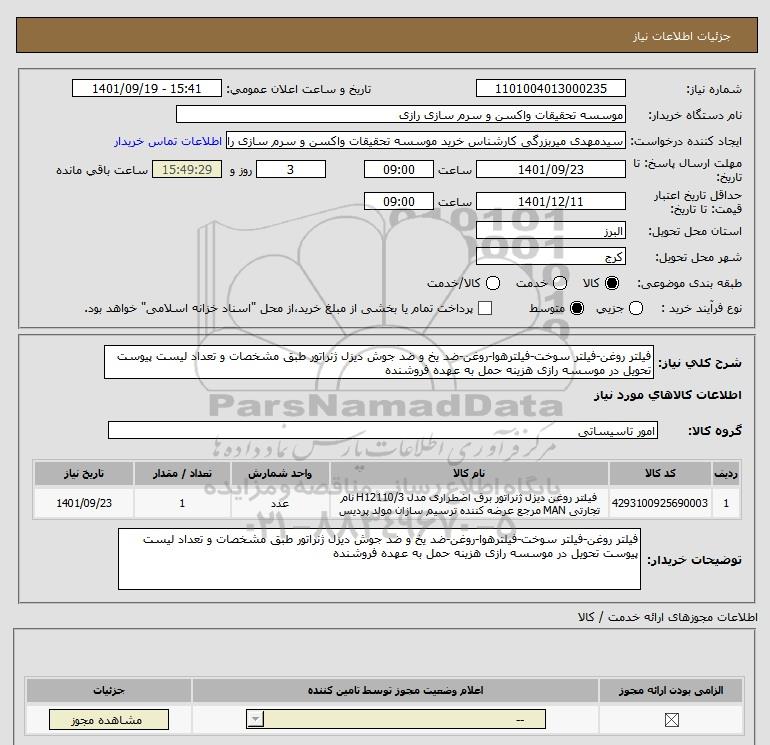The height and width of the screenshot is (745, 770).
Task: Click the جزئیات column header
Action: pos(109,690)
